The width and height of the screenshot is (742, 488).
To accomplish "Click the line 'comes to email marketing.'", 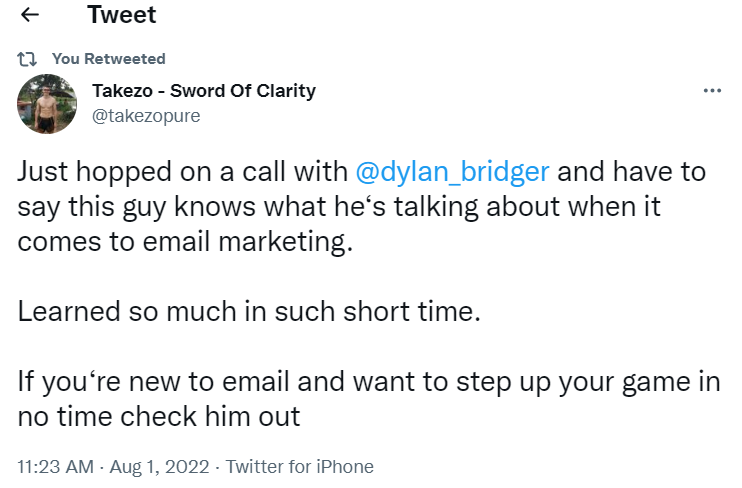I will click(x=186, y=243).
